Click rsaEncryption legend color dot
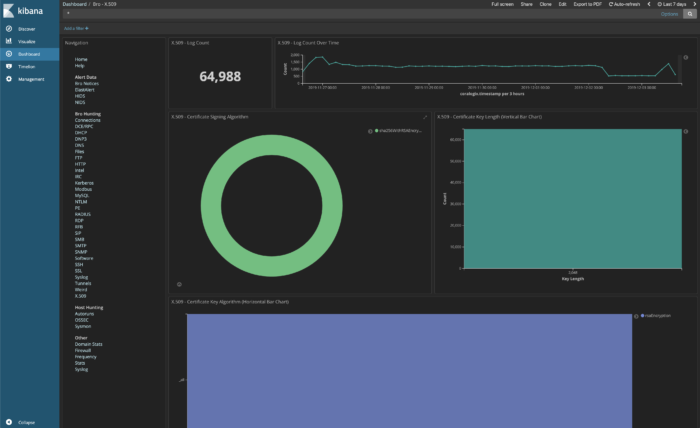The image size is (700, 428). [x=642, y=316]
